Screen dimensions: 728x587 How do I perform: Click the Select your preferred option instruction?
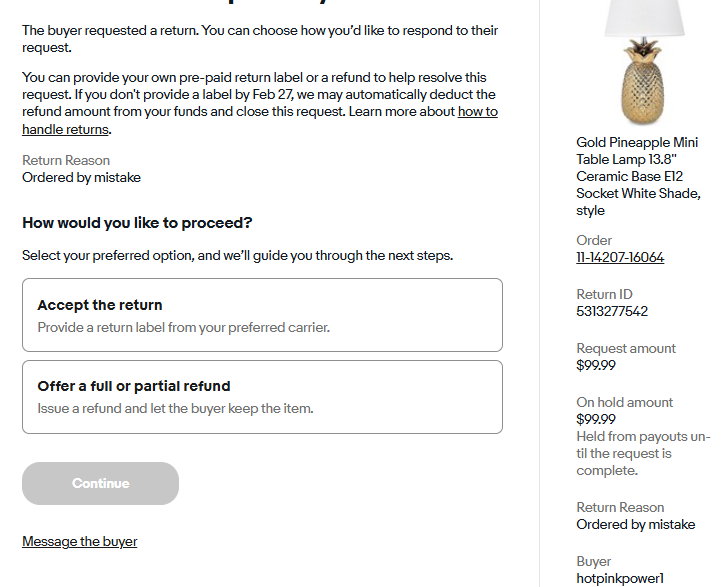pyautogui.click(x=237, y=256)
